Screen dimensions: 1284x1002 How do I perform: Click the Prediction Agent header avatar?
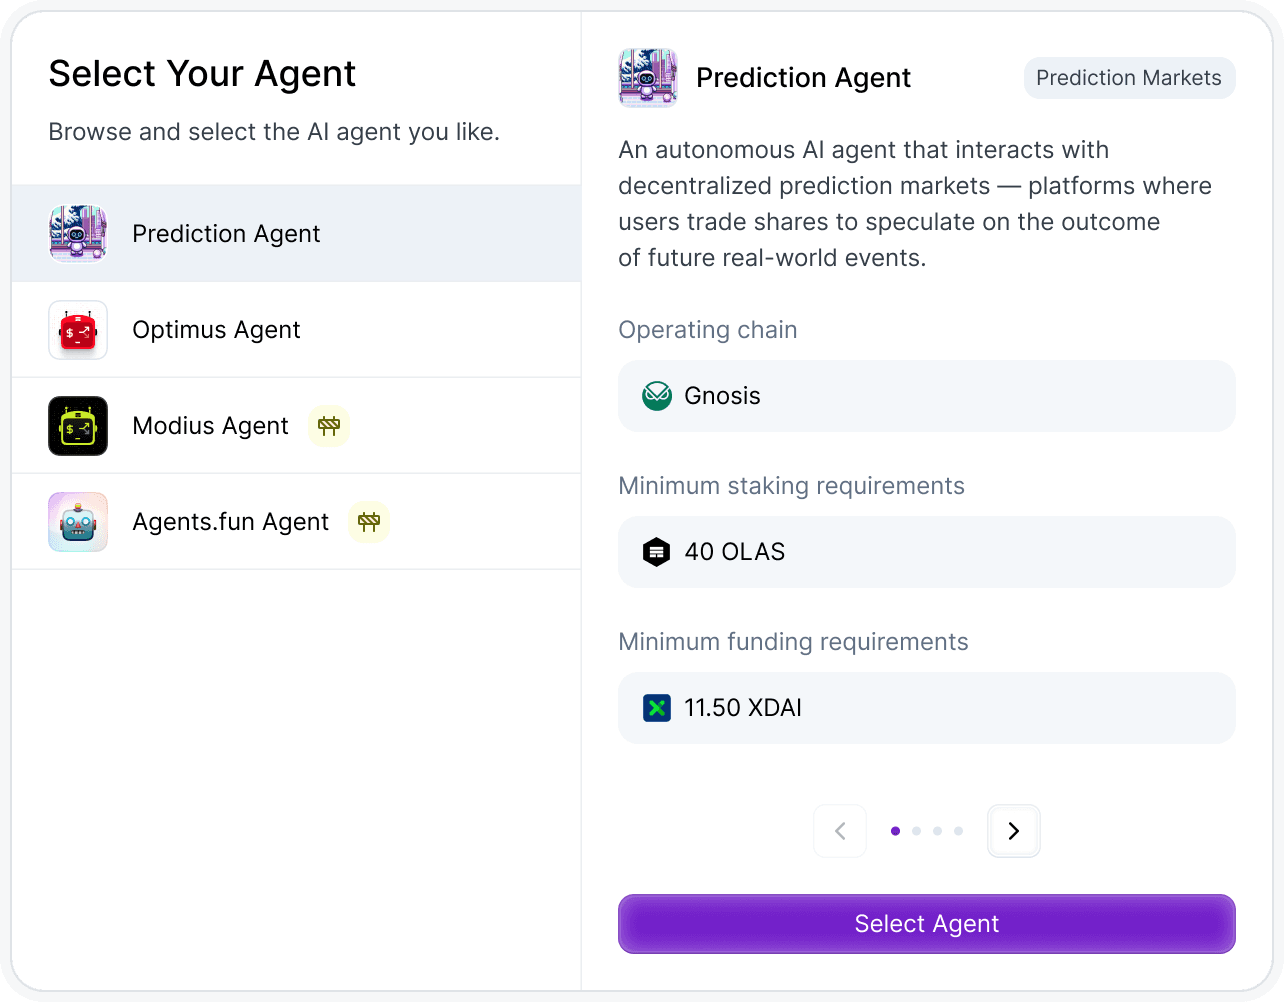click(x=648, y=78)
